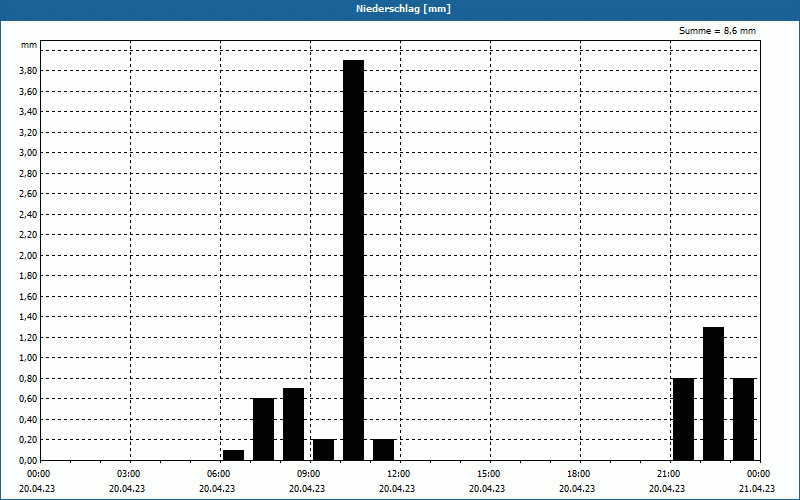Select the '21.04.23' date label
800x500 pixels.
click(x=757, y=488)
